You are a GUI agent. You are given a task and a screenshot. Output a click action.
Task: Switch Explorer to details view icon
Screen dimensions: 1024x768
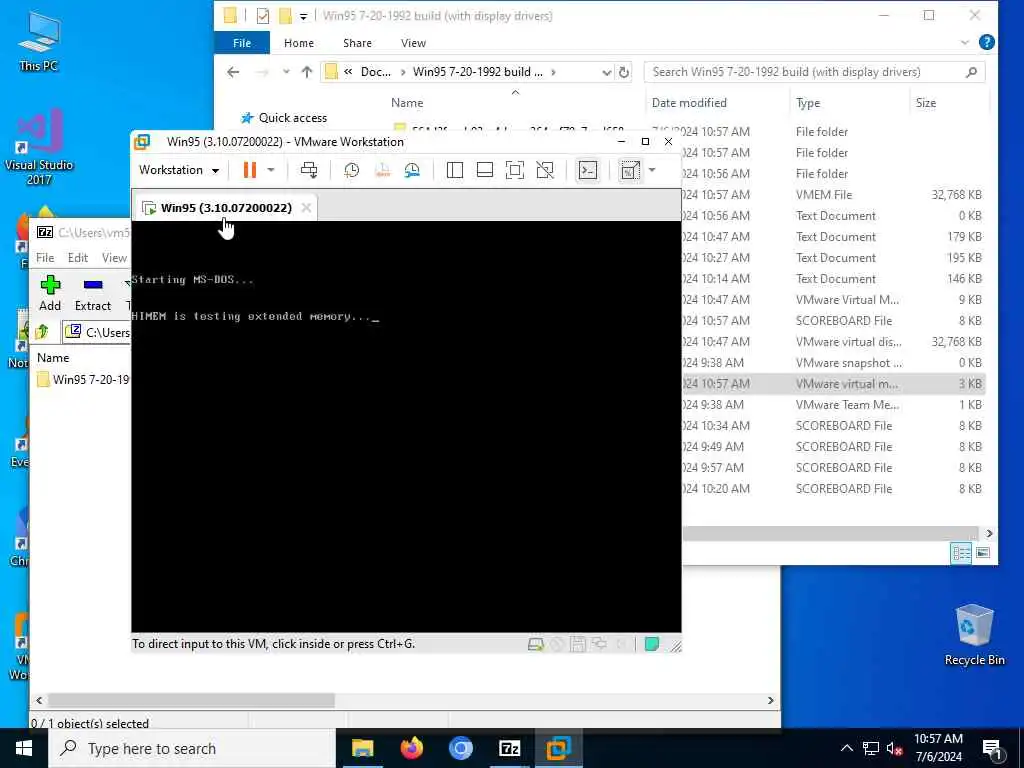point(961,553)
